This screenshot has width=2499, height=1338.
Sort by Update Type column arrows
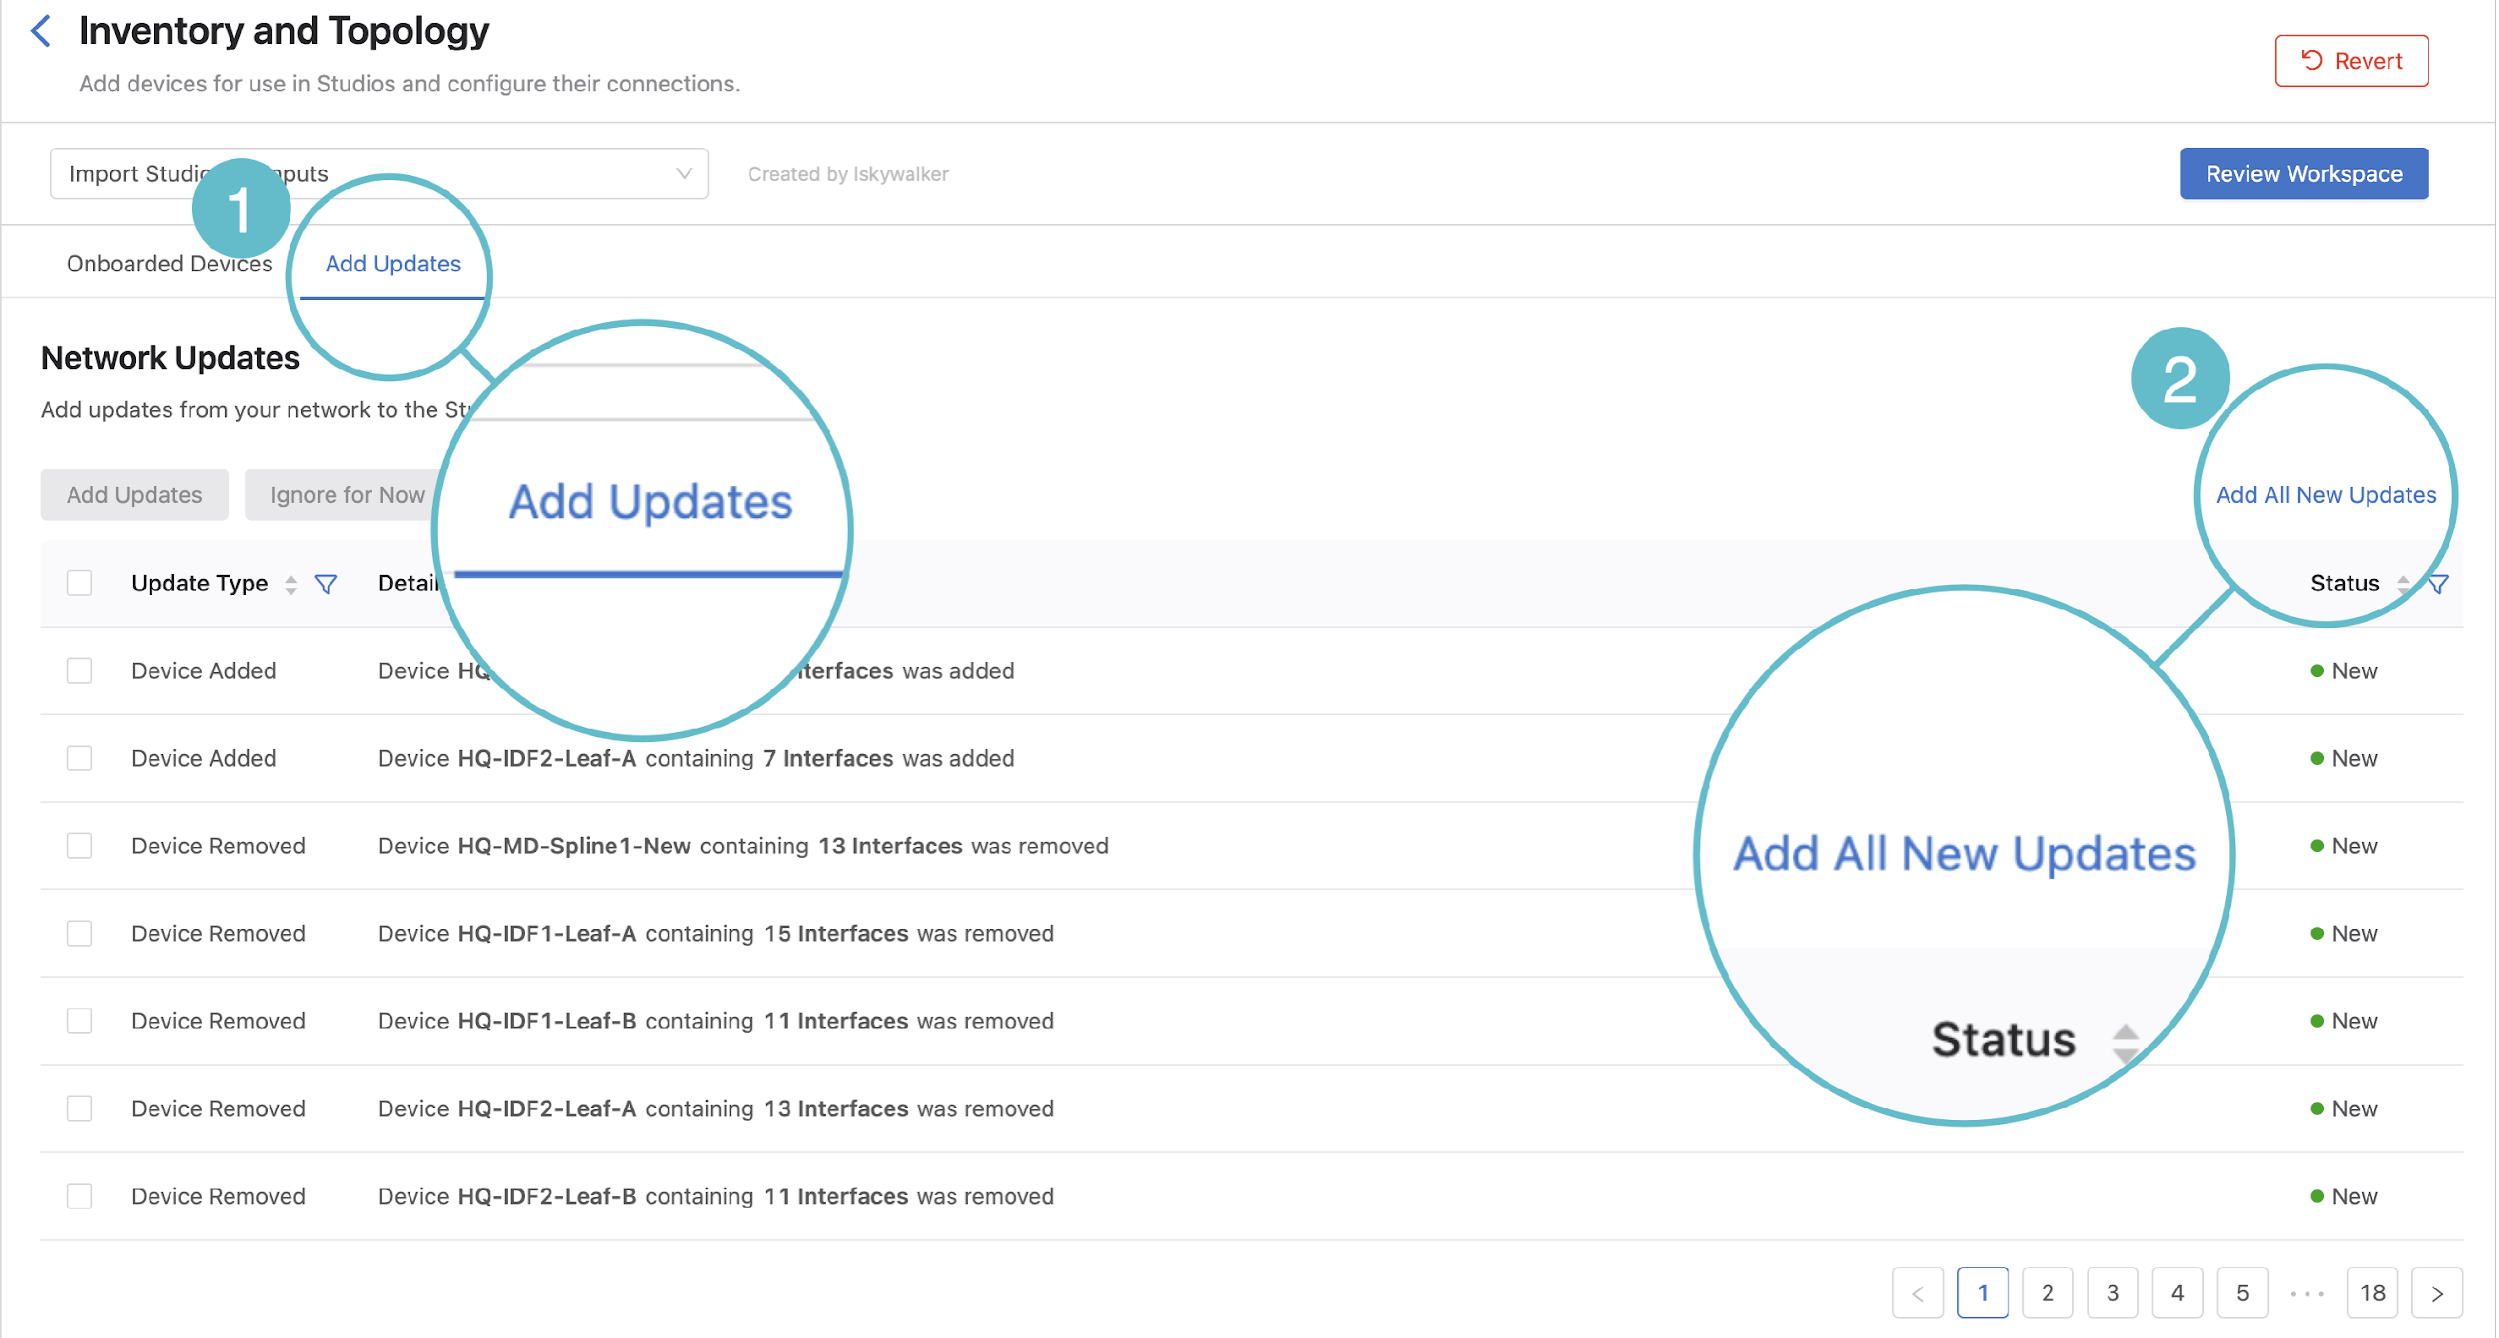click(291, 584)
